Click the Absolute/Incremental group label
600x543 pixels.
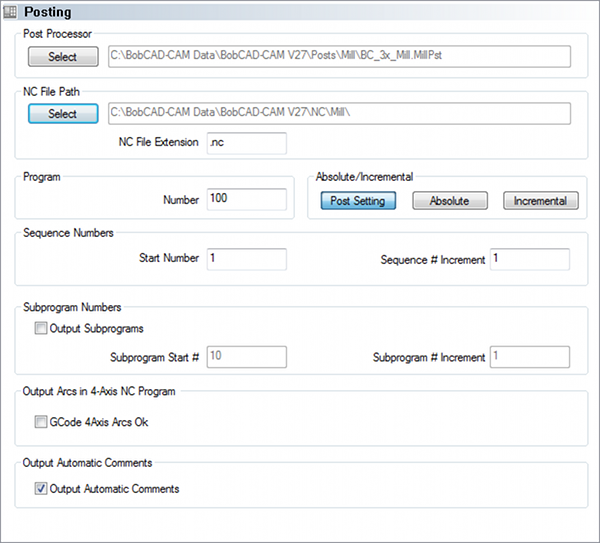(364, 177)
